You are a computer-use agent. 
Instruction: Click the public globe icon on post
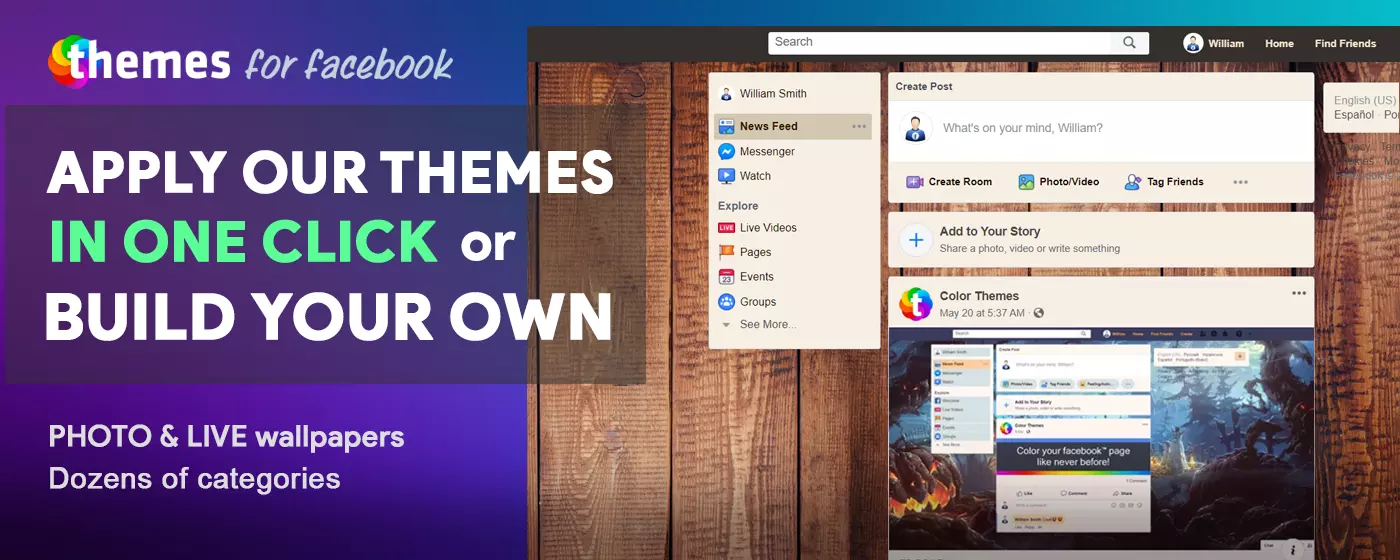1038,313
